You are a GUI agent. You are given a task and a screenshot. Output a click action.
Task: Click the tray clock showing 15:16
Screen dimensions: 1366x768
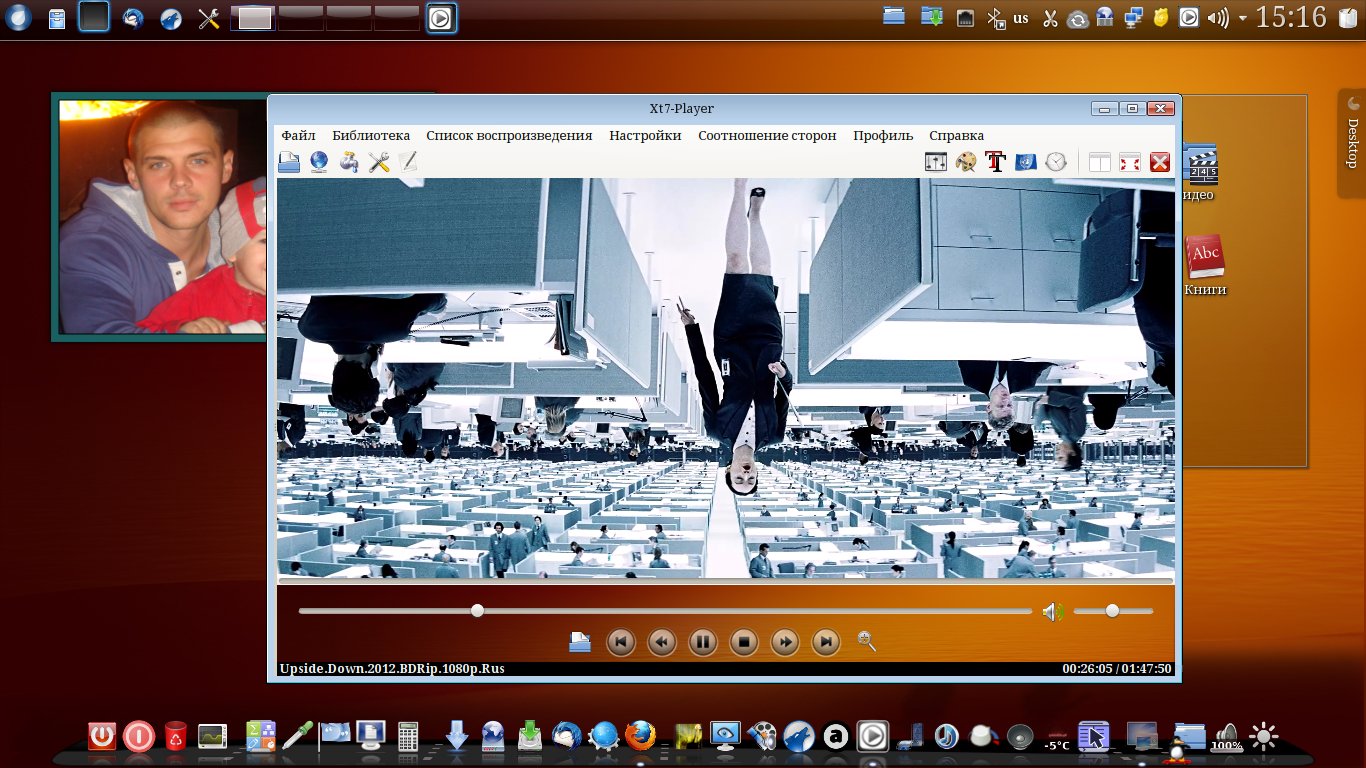tap(1291, 17)
